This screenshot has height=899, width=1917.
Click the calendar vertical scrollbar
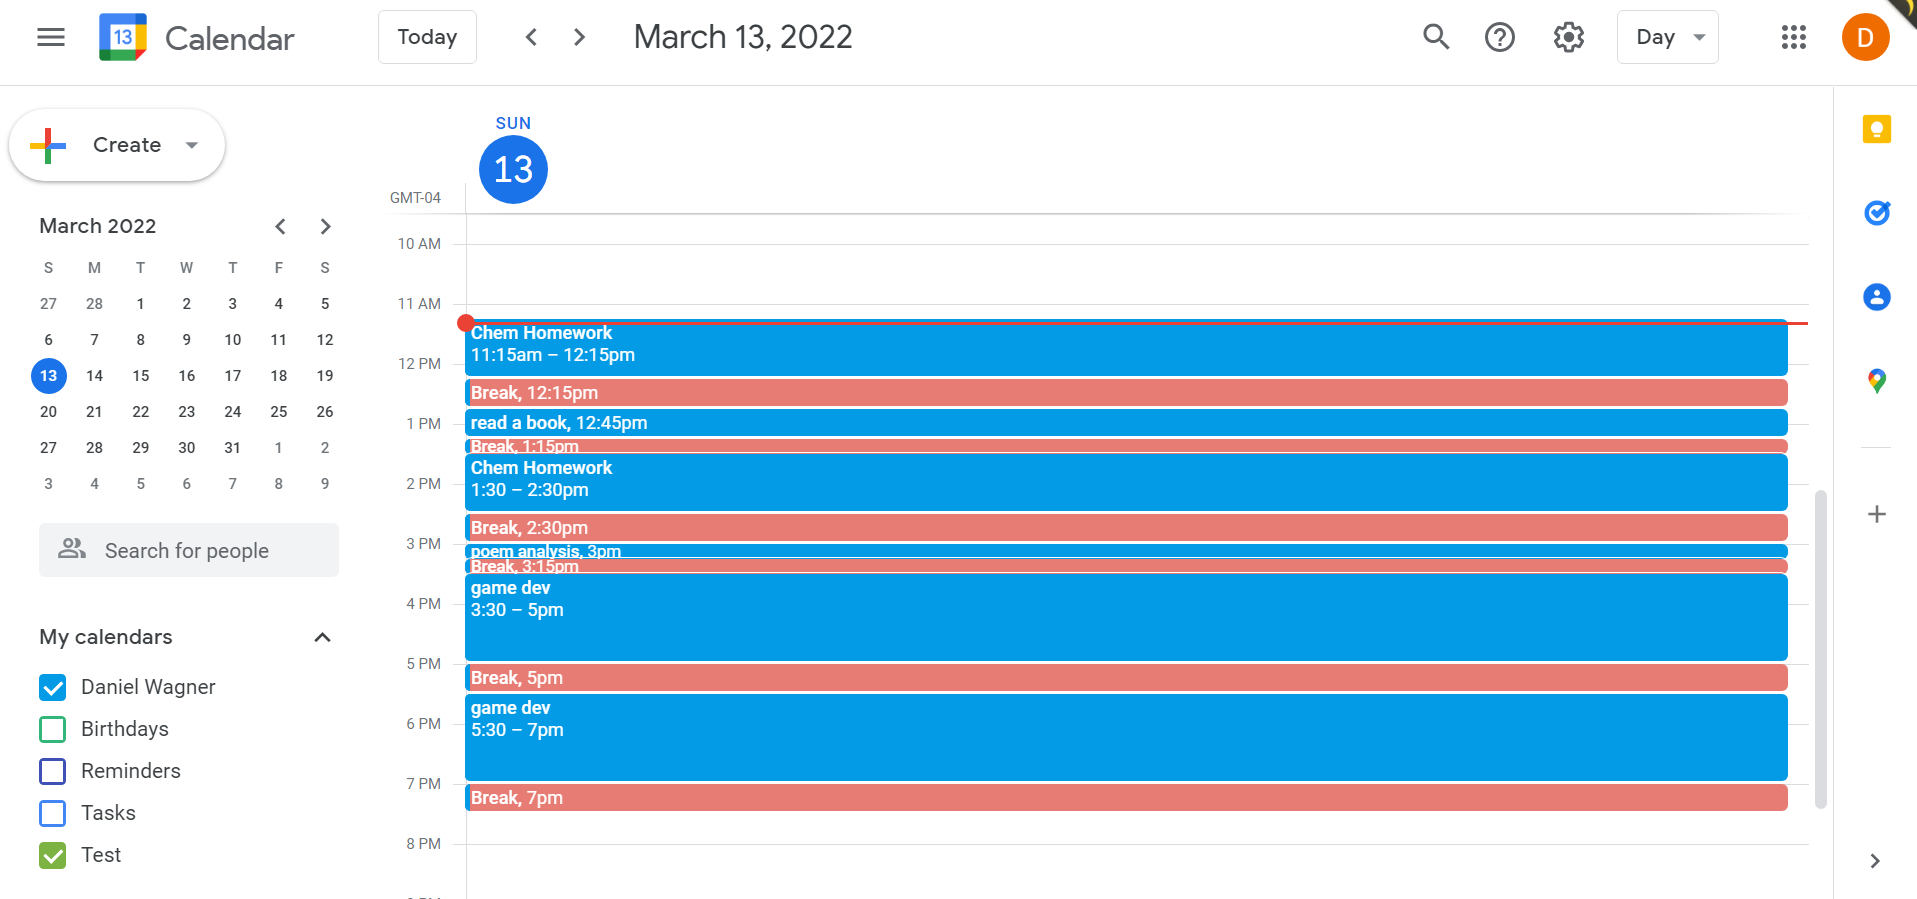(1821, 648)
